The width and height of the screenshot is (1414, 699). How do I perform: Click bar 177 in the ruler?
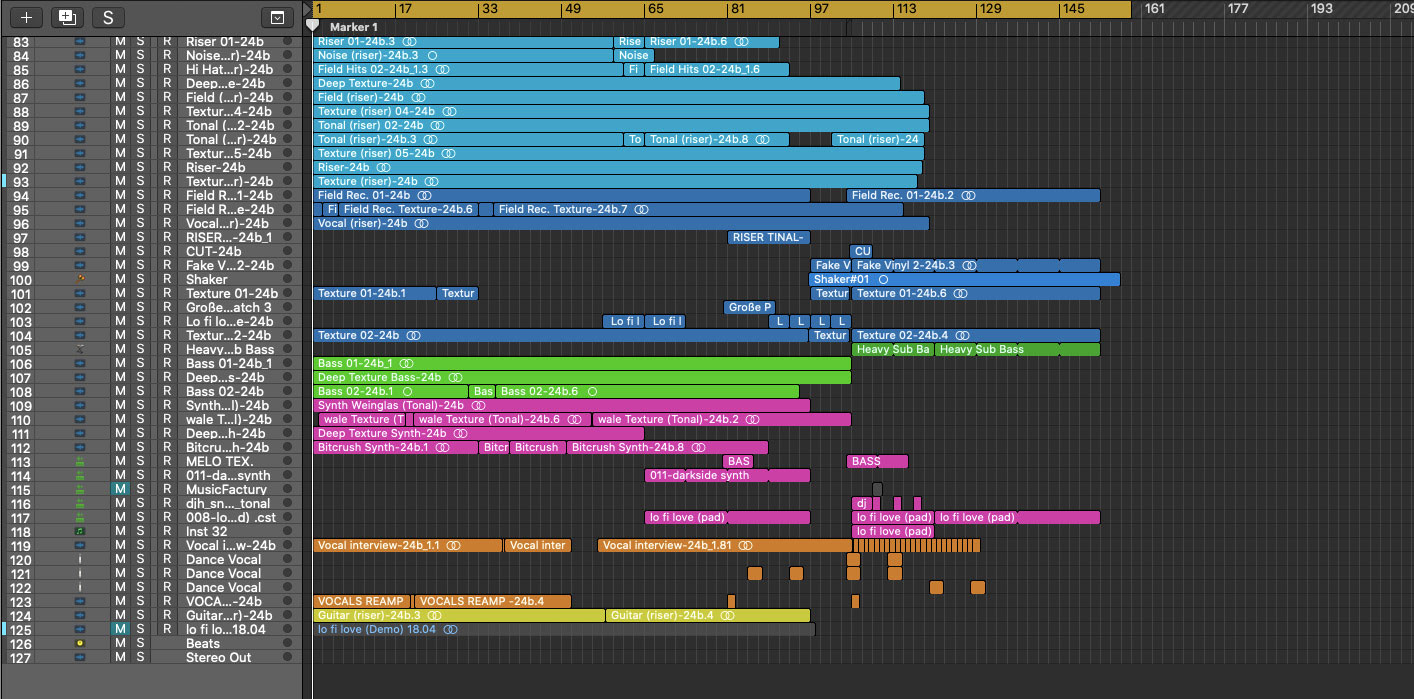click(x=1238, y=9)
